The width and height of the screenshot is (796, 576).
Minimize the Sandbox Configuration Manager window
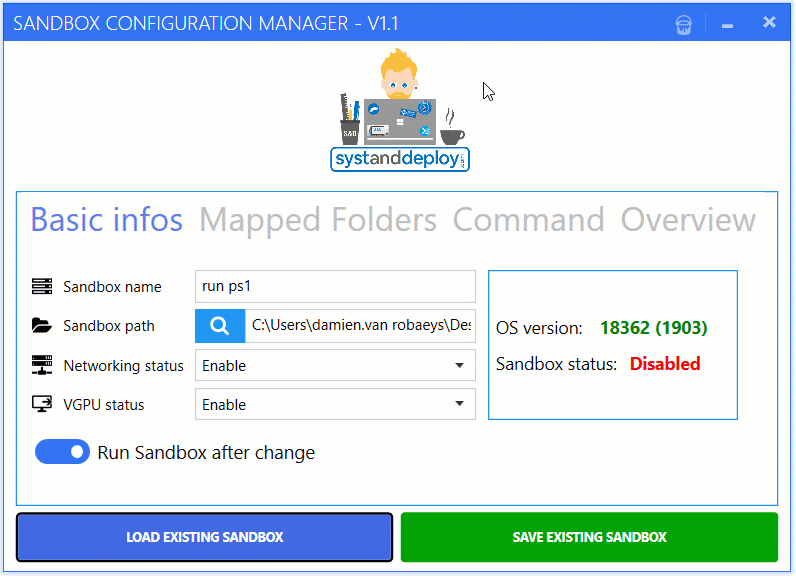click(727, 23)
